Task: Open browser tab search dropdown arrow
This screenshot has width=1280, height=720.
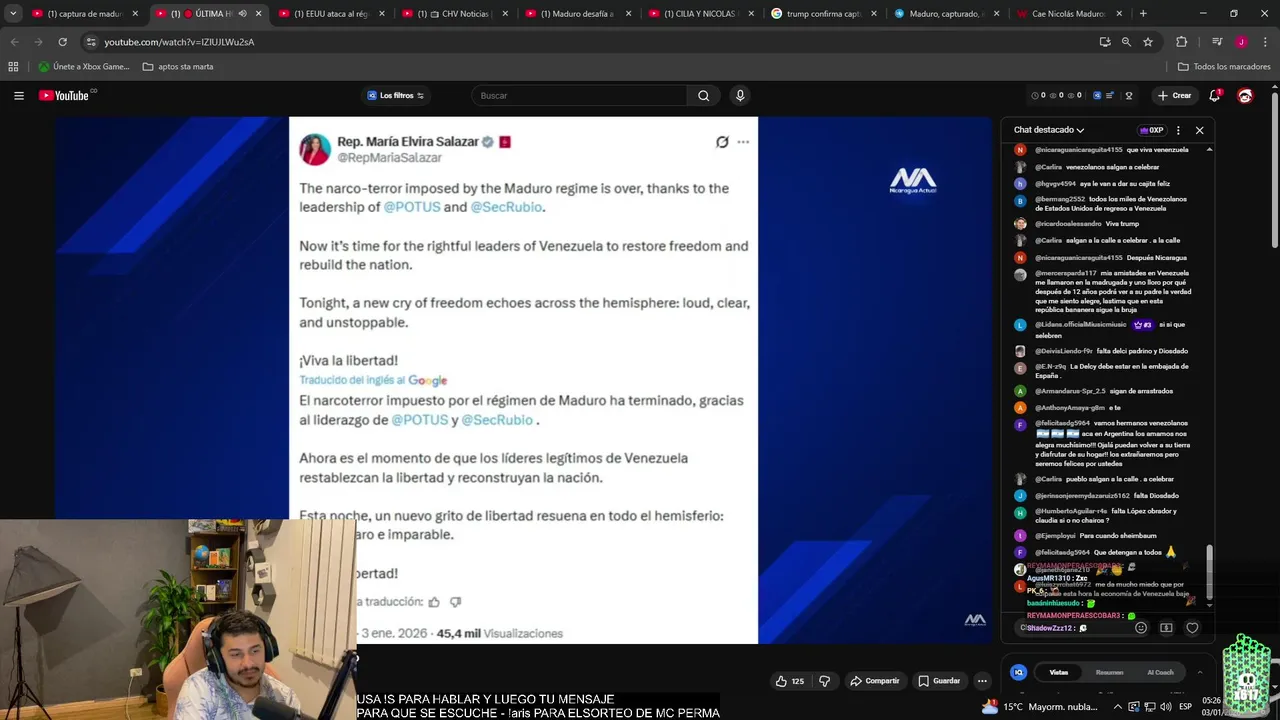Action: (13, 14)
